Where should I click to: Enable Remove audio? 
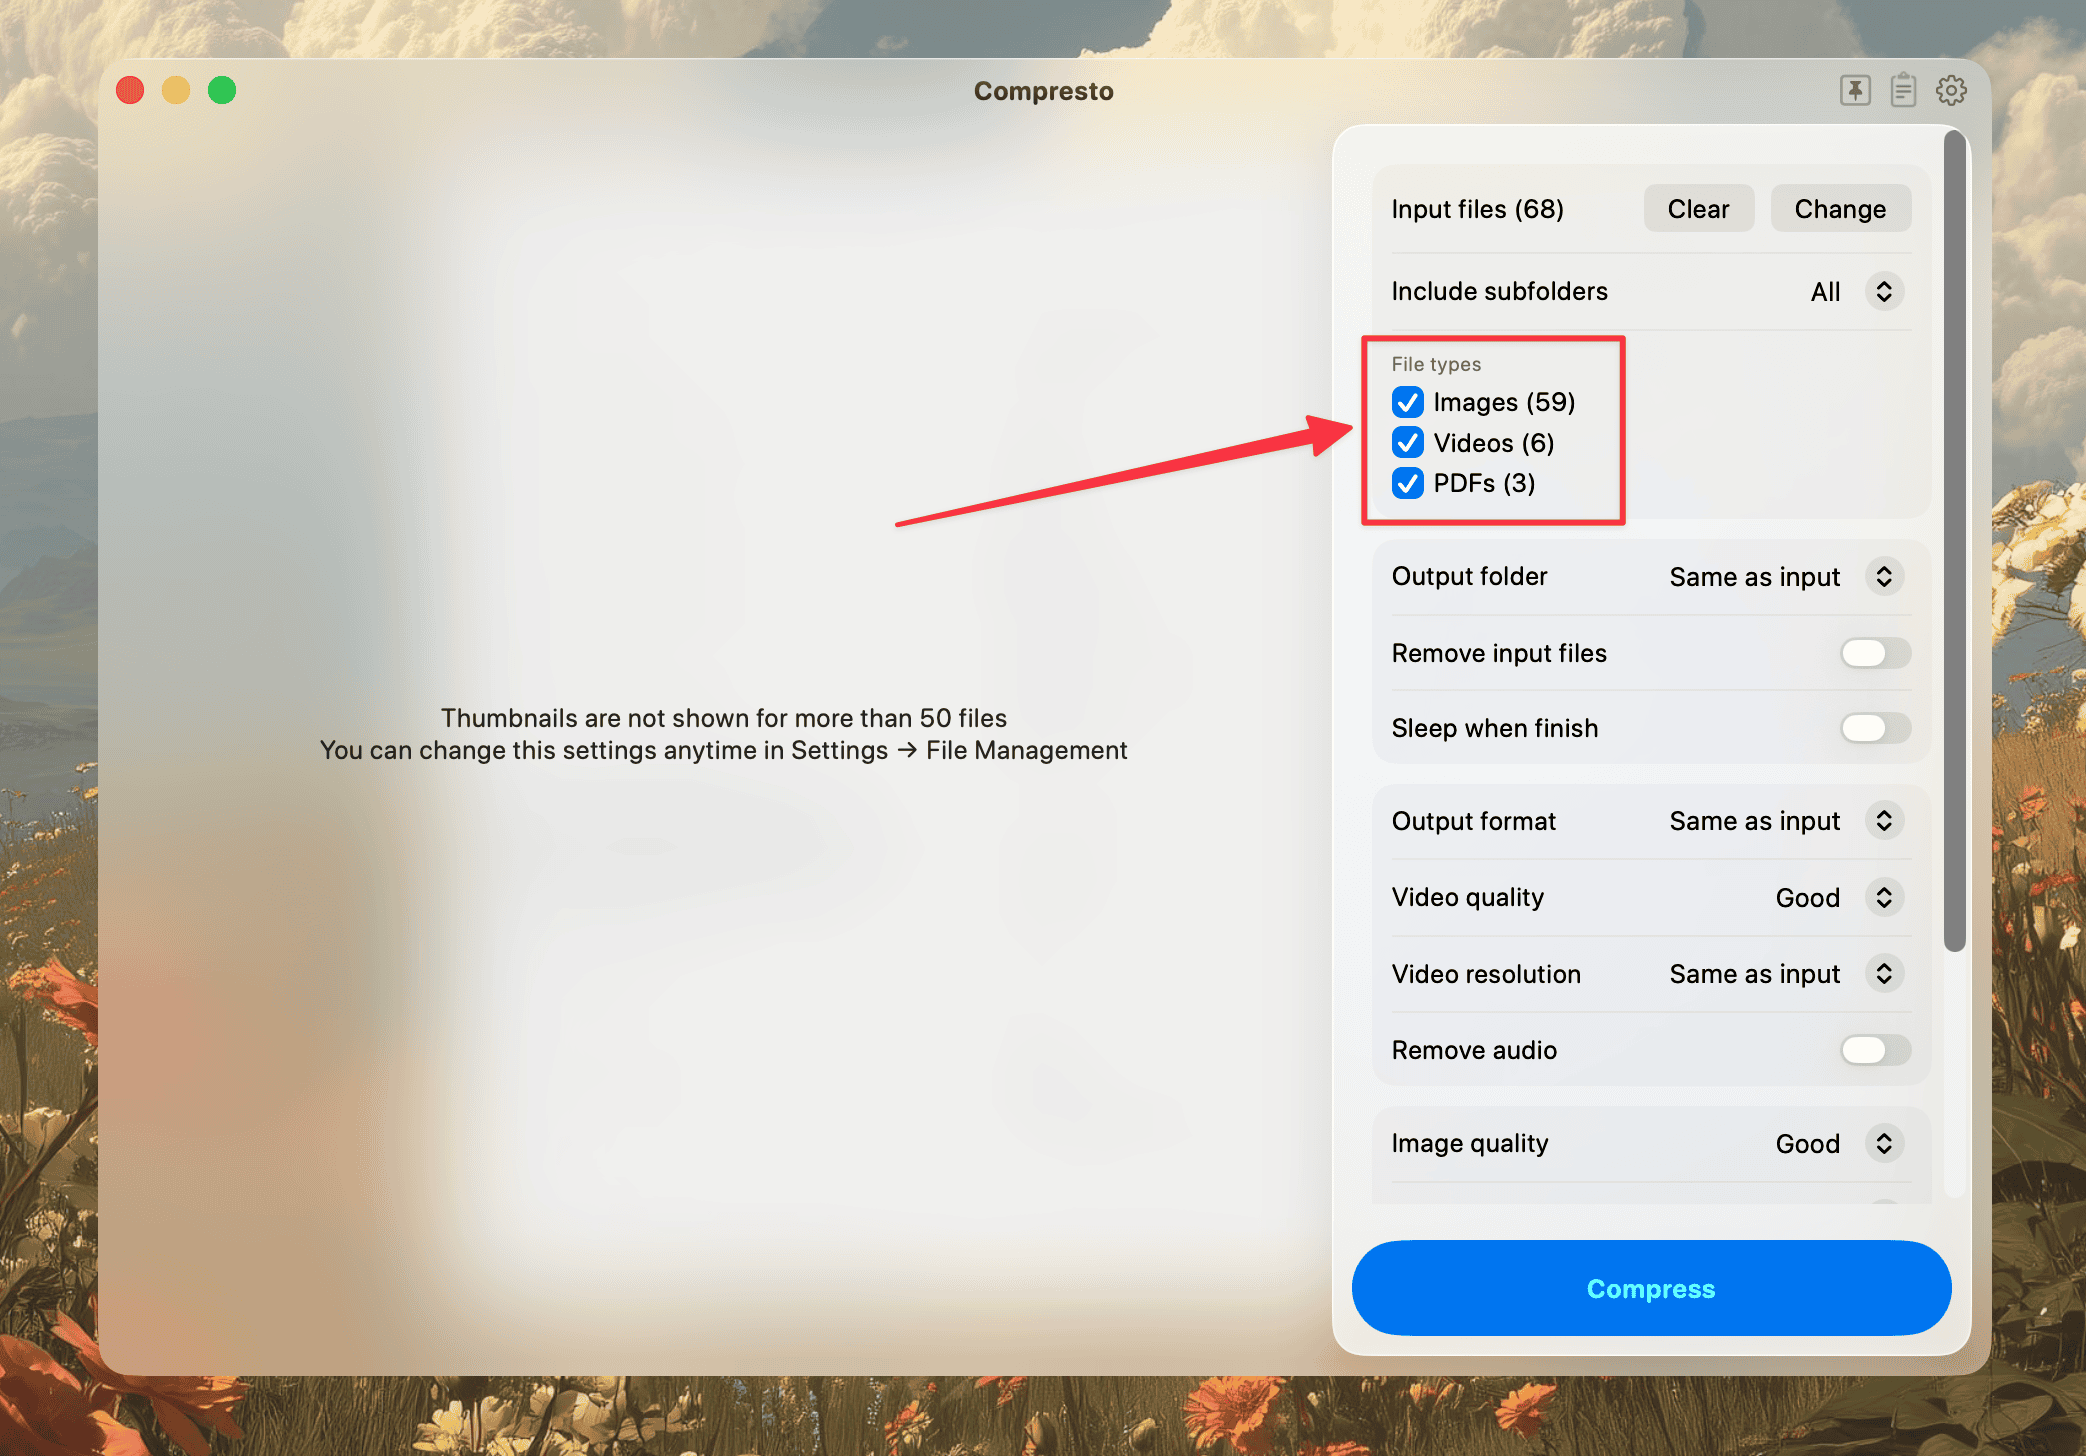coord(1874,1050)
